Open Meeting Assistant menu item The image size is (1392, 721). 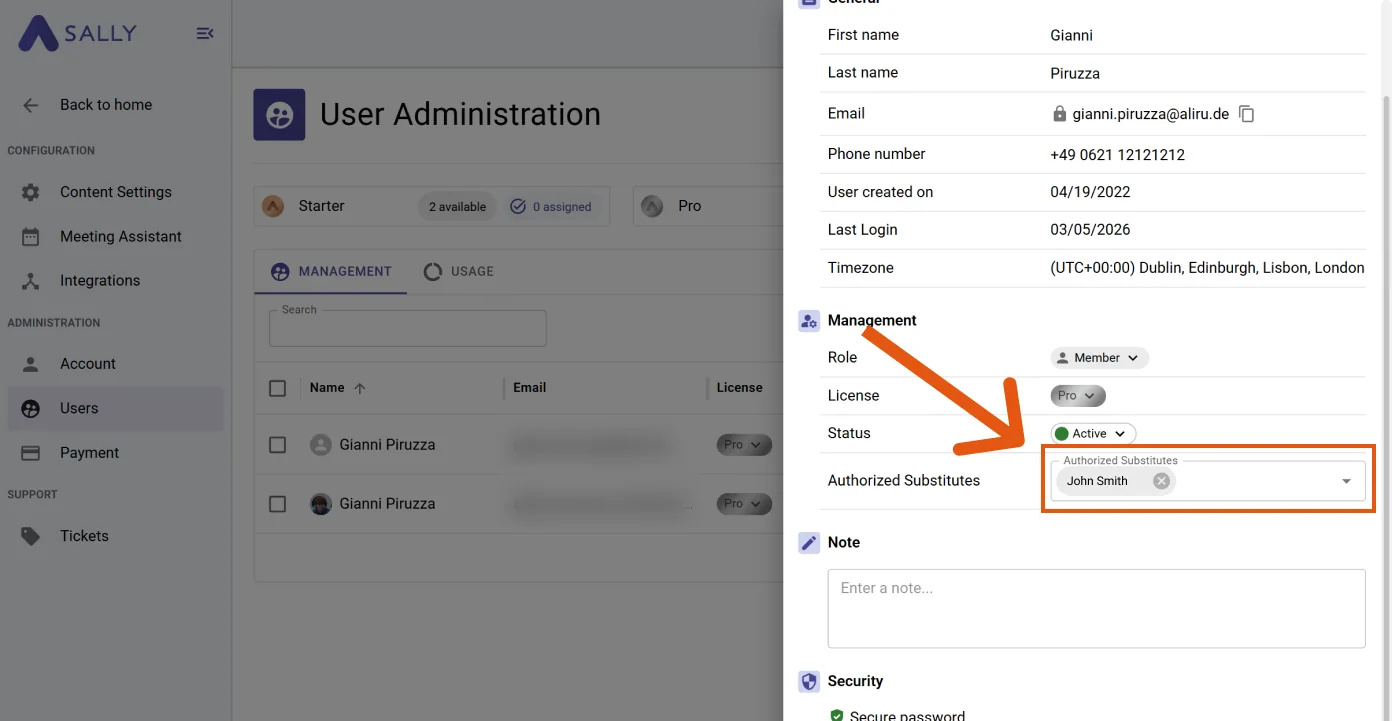tap(116, 237)
